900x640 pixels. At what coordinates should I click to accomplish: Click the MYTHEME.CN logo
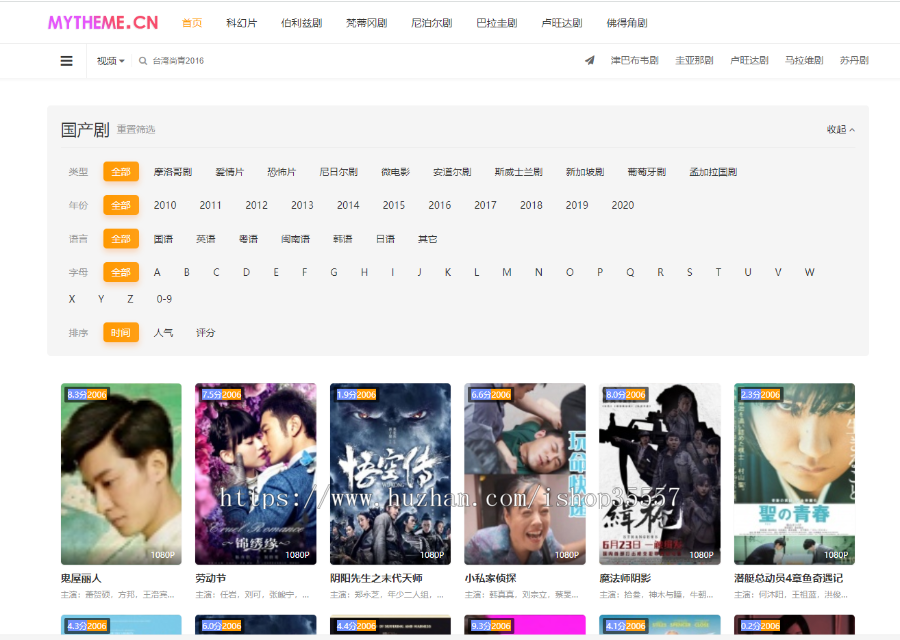tap(103, 22)
